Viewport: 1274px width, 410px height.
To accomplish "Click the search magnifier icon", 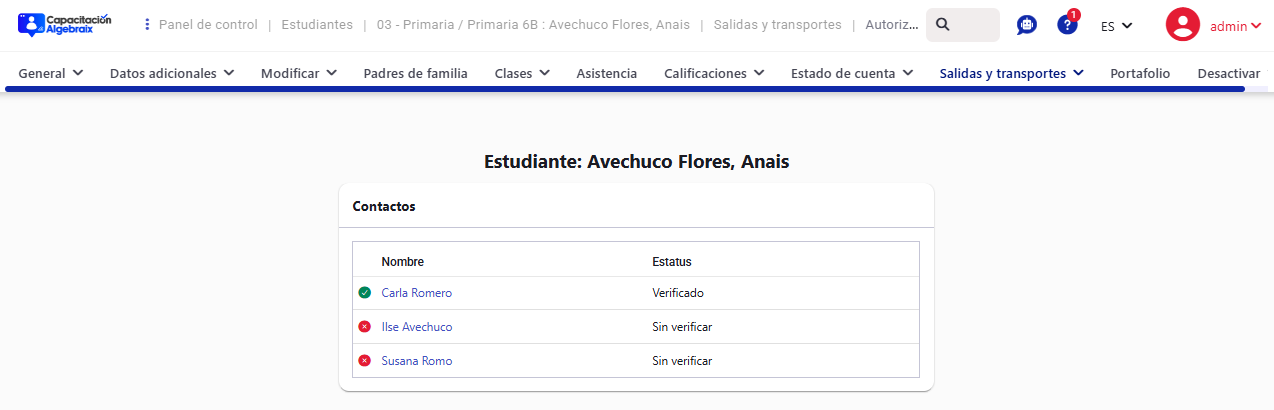I will (x=942, y=25).
